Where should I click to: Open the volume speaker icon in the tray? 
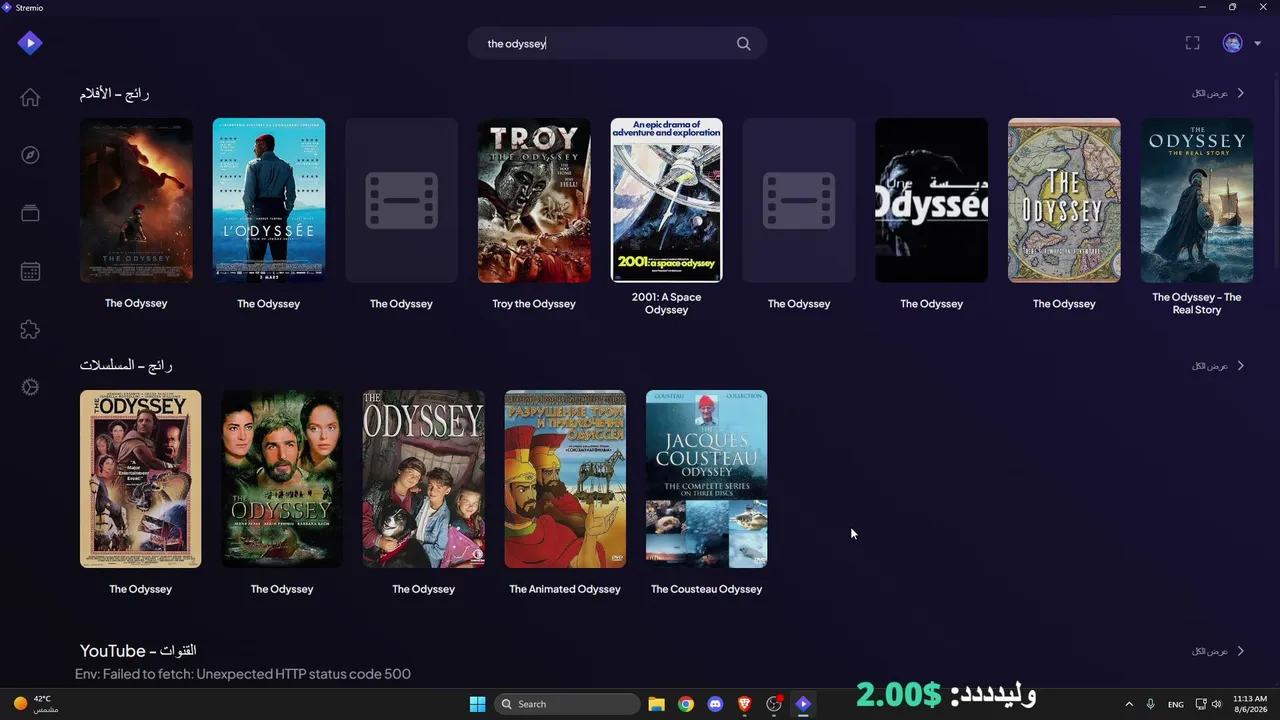[1216, 704]
